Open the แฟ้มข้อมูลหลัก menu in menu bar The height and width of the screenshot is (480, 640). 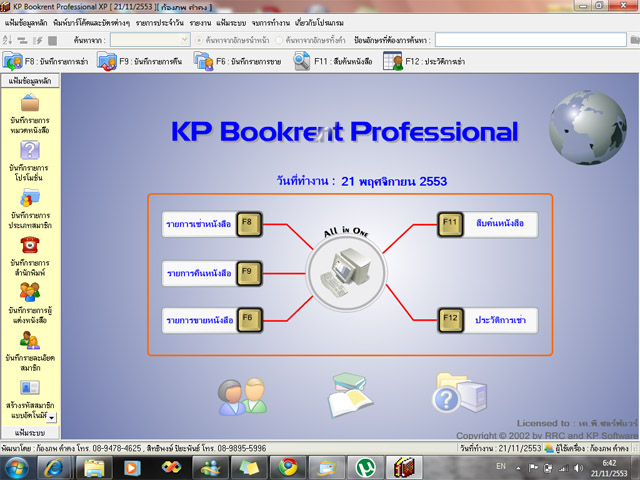[26, 23]
